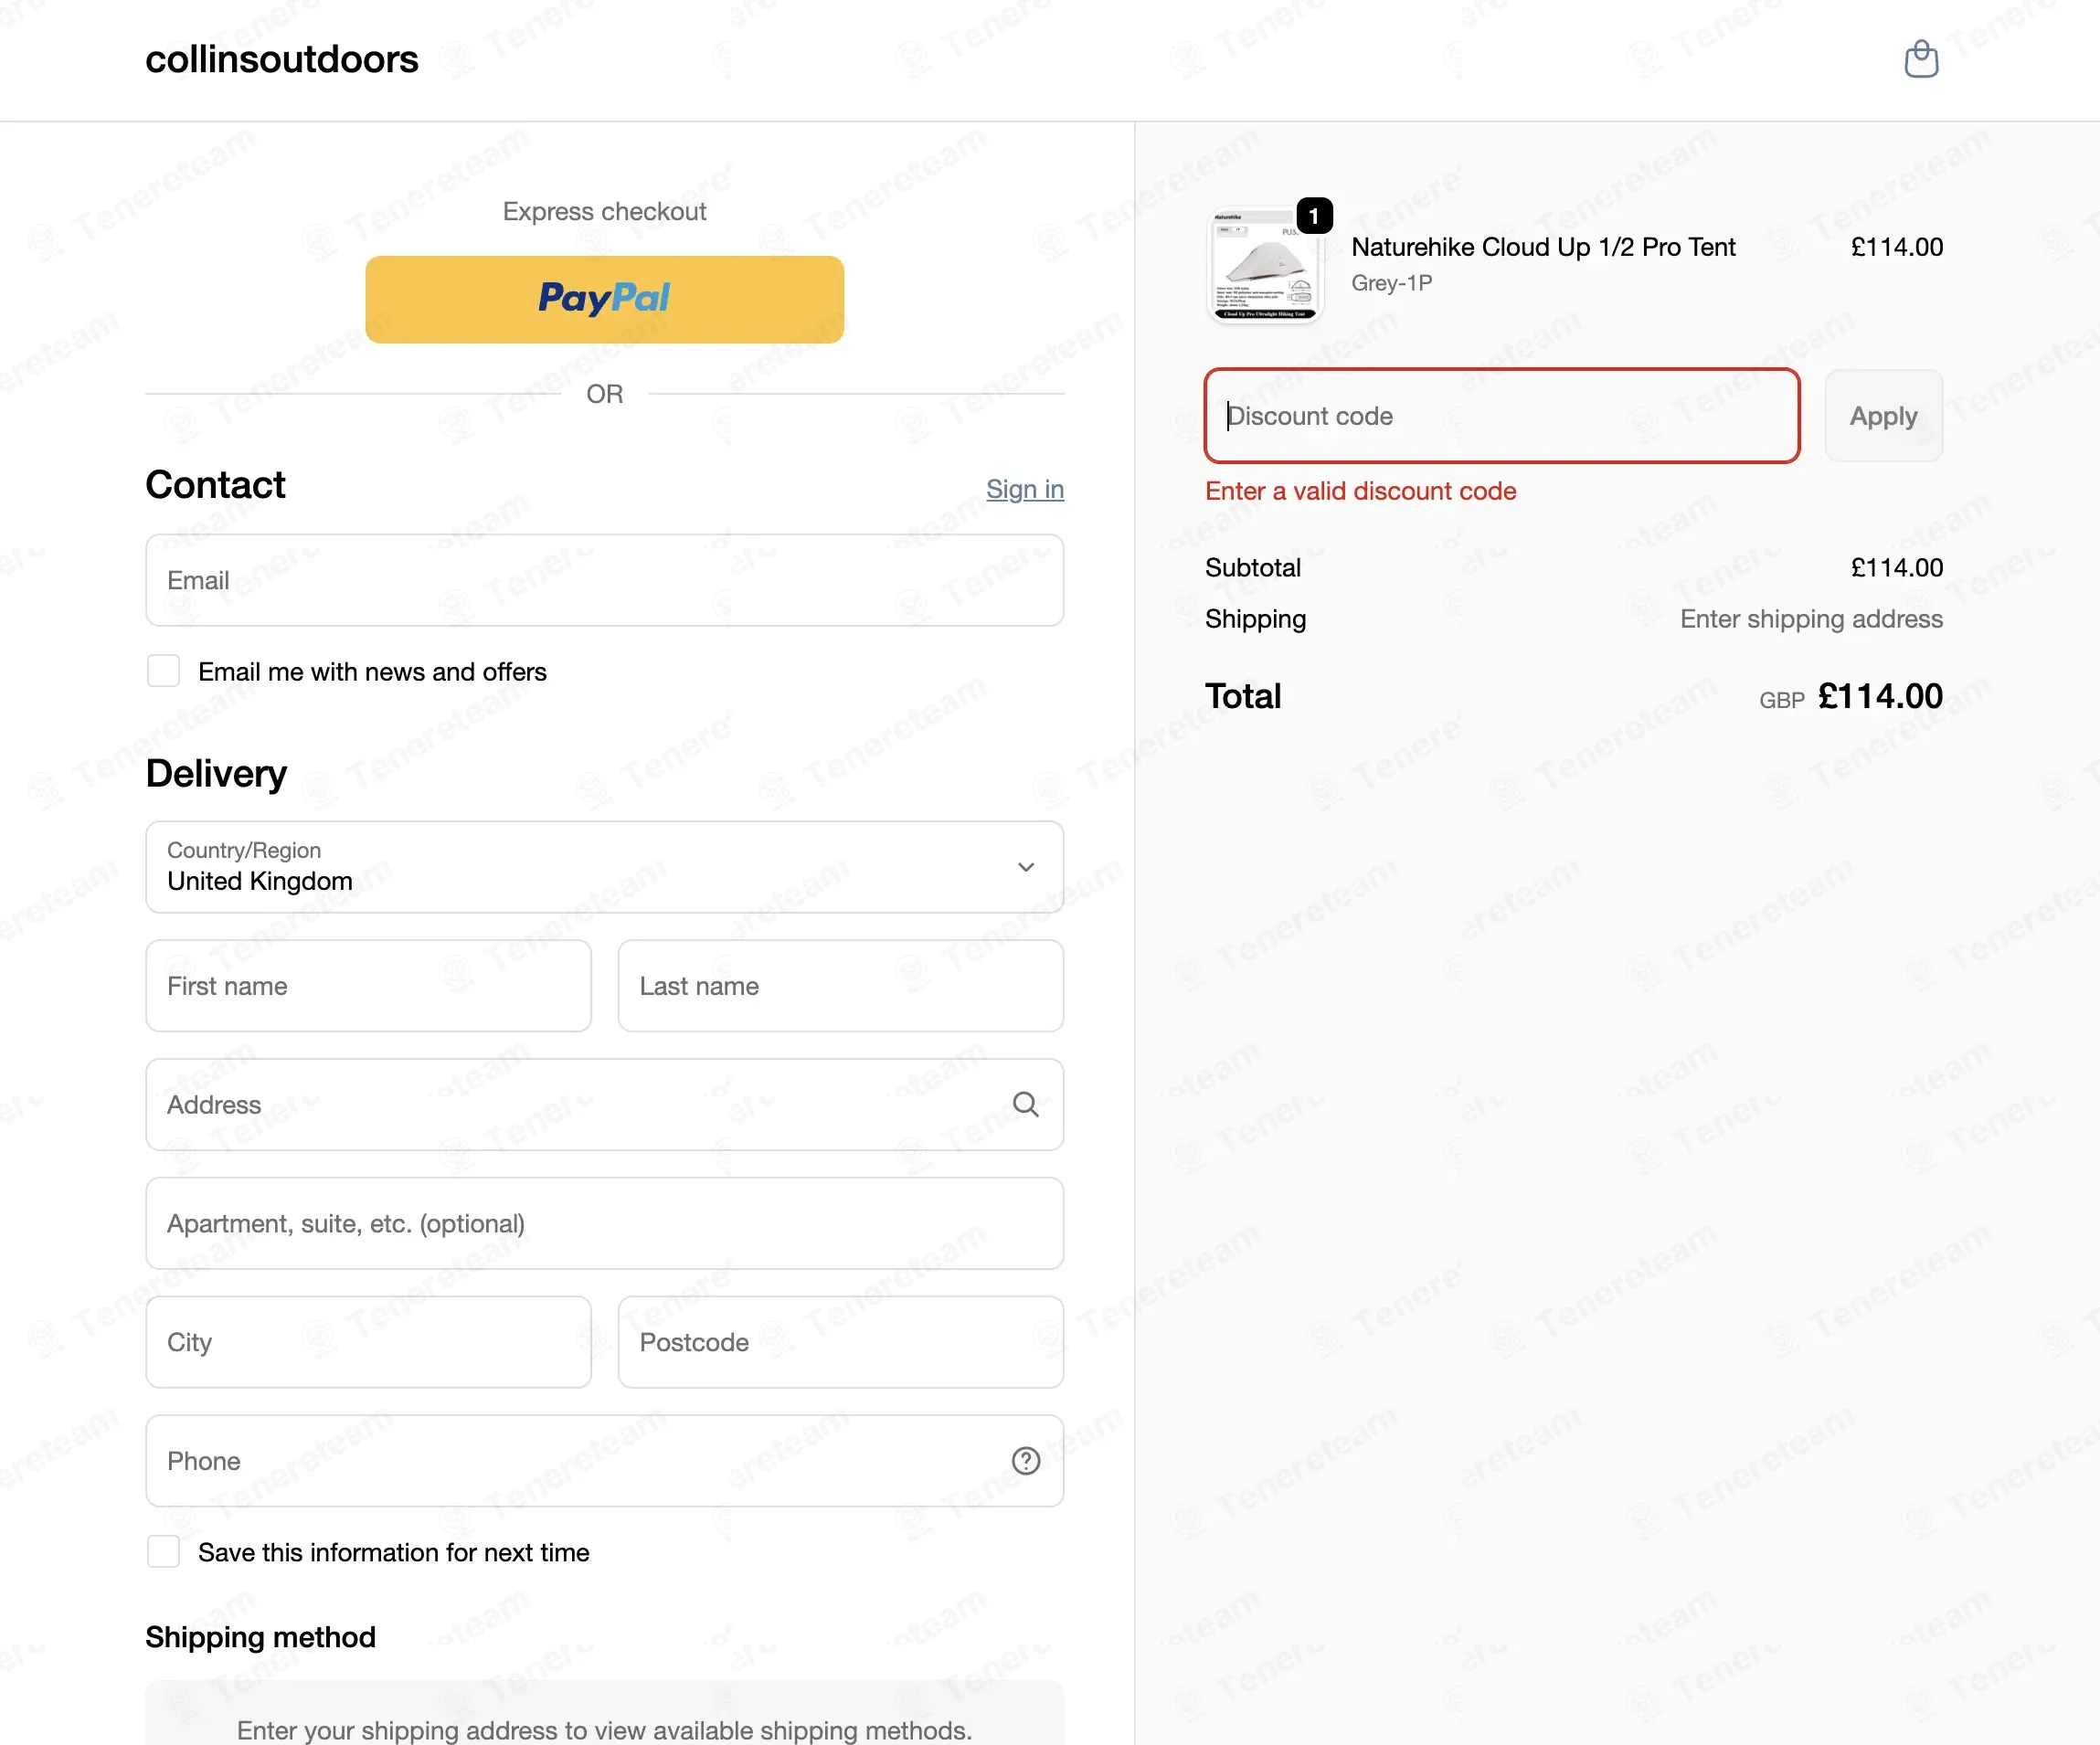
Task: Click the Delivery section heading
Action: tap(216, 773)
